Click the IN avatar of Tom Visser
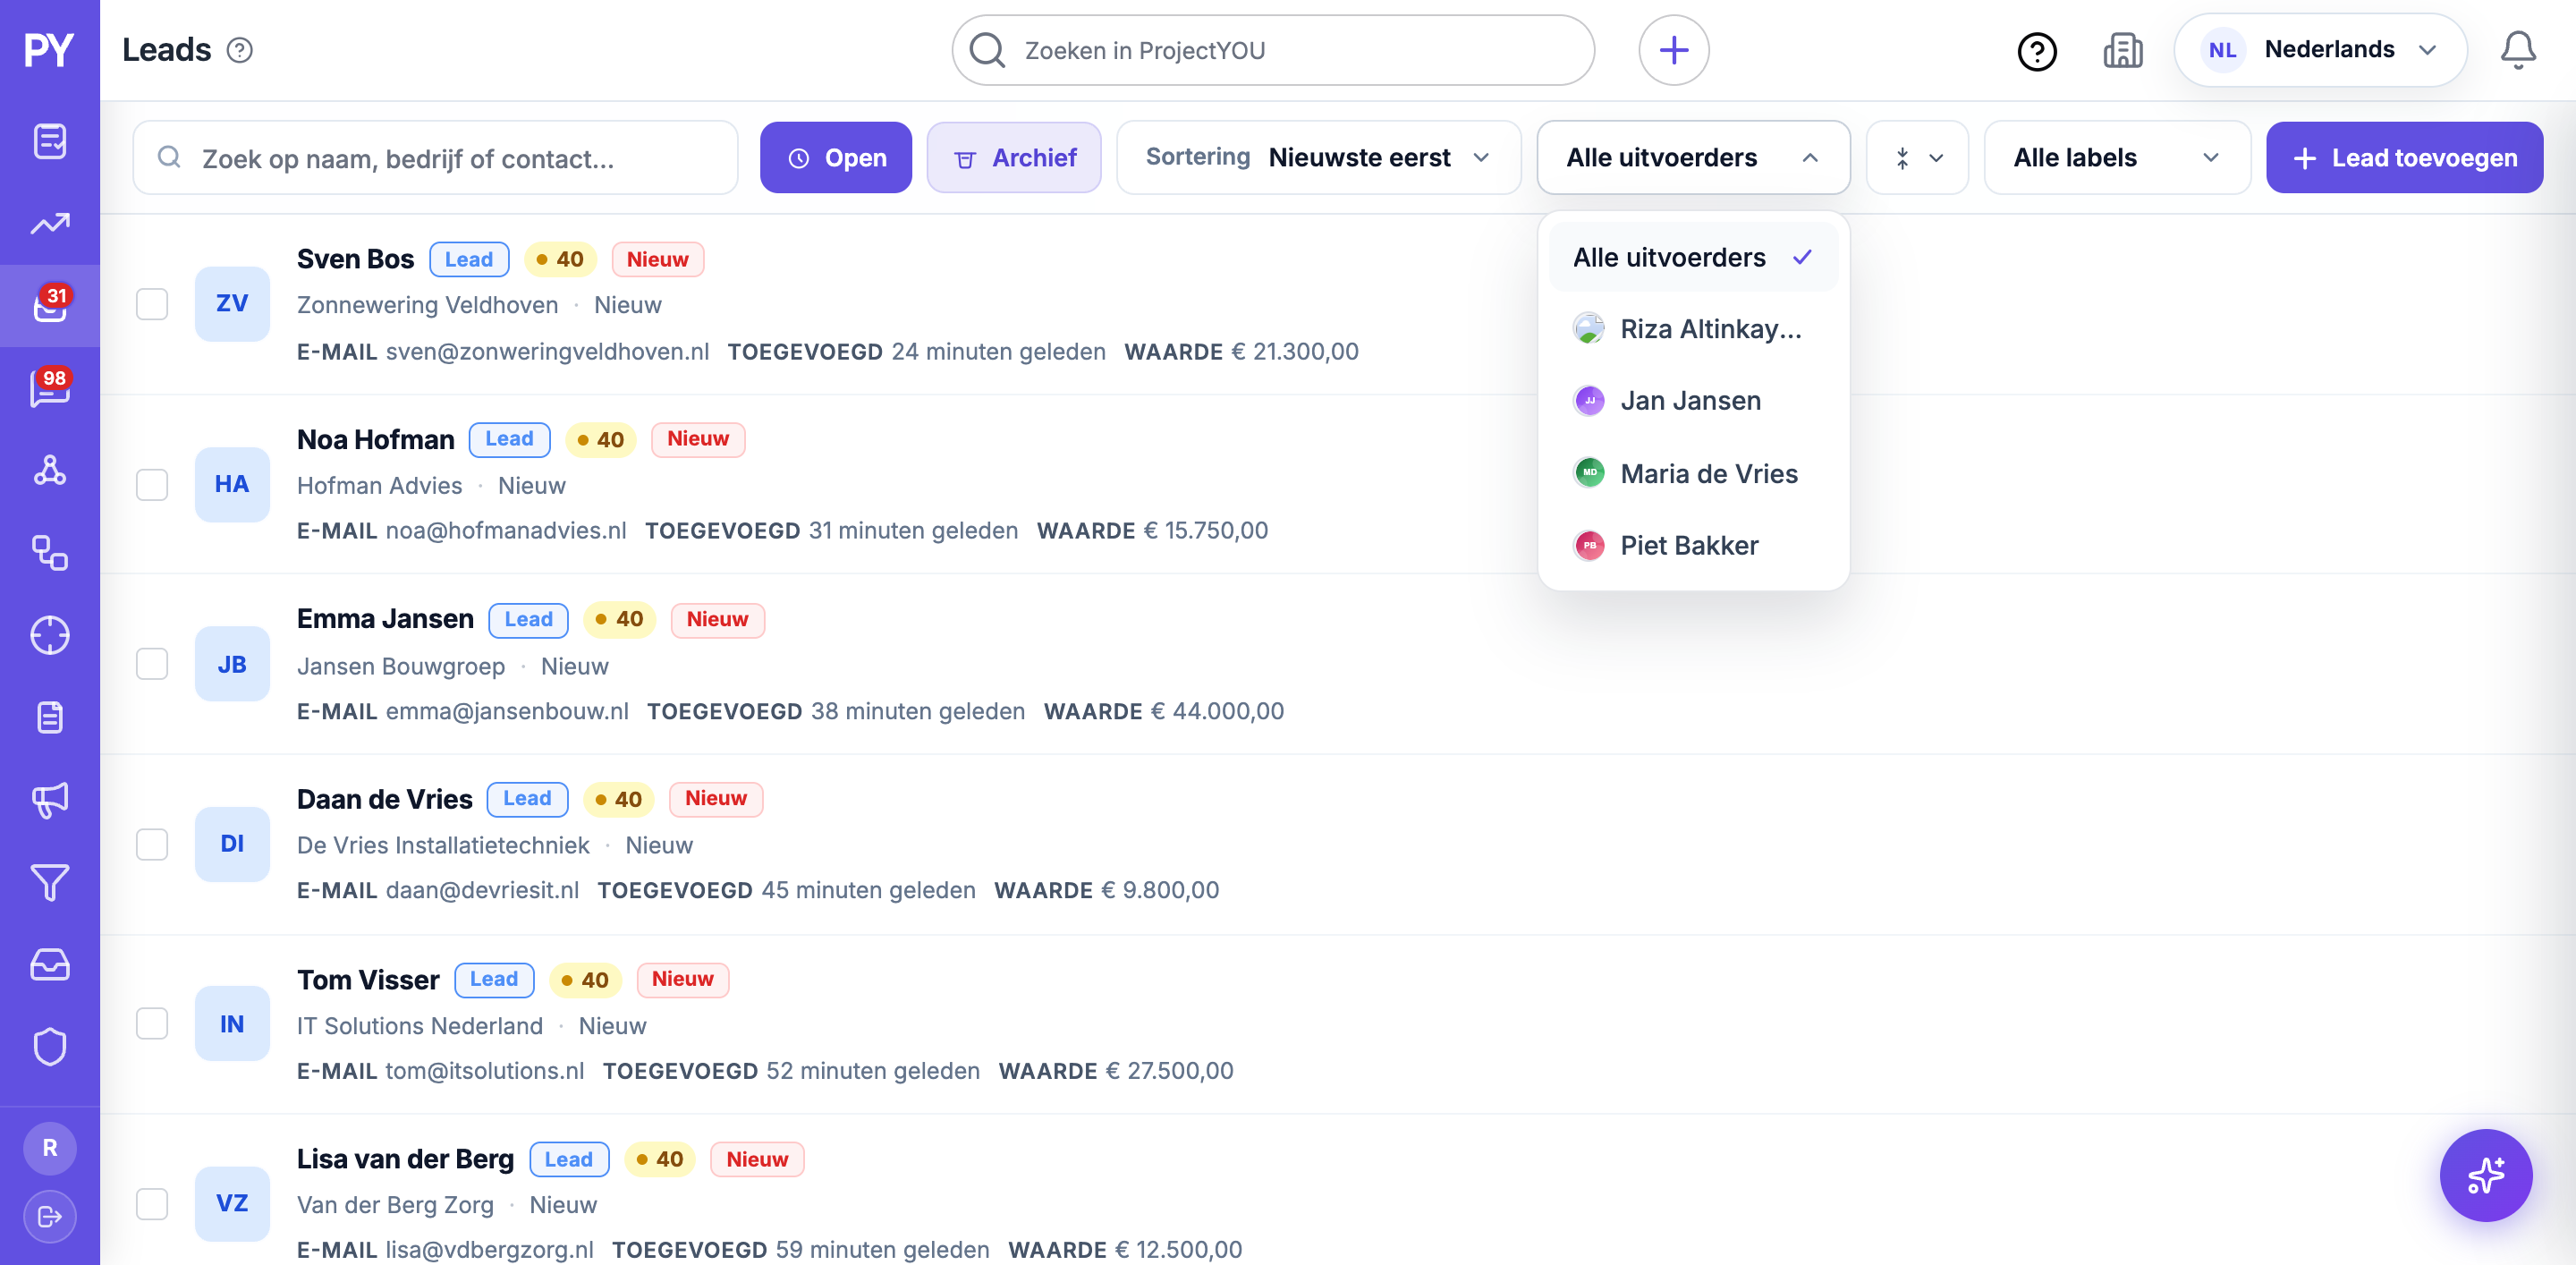 (x=232, y=1024)
